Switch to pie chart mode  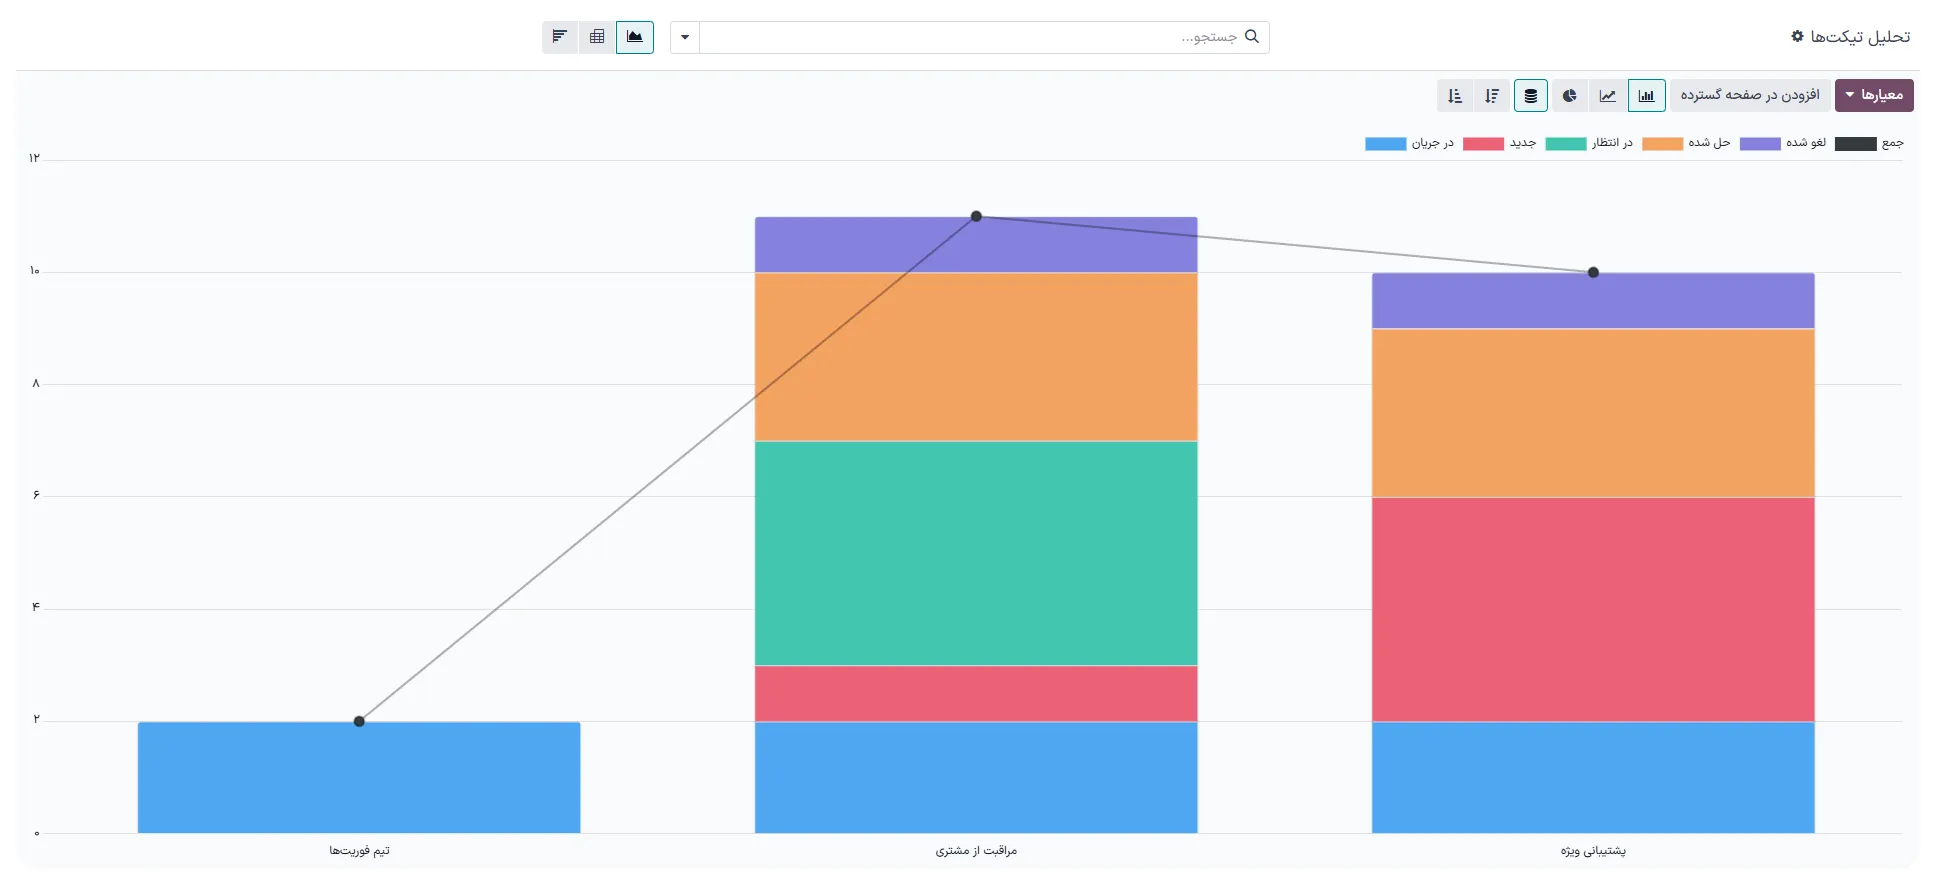click(x=1569, y=95)
